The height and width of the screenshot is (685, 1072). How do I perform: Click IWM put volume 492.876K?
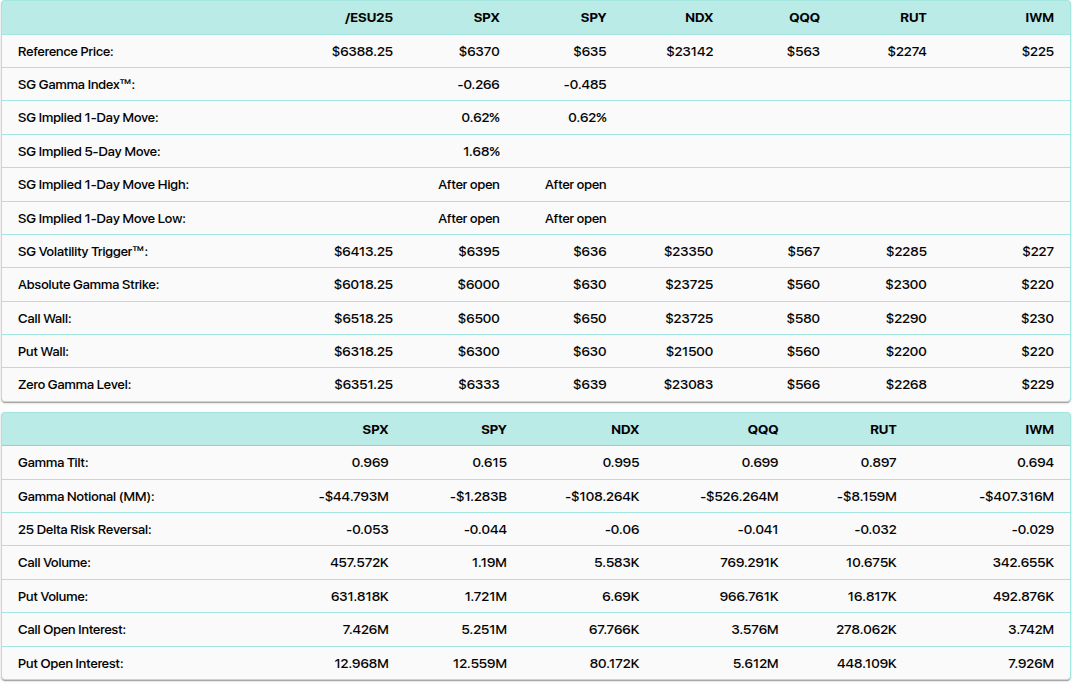point(1023,597)
